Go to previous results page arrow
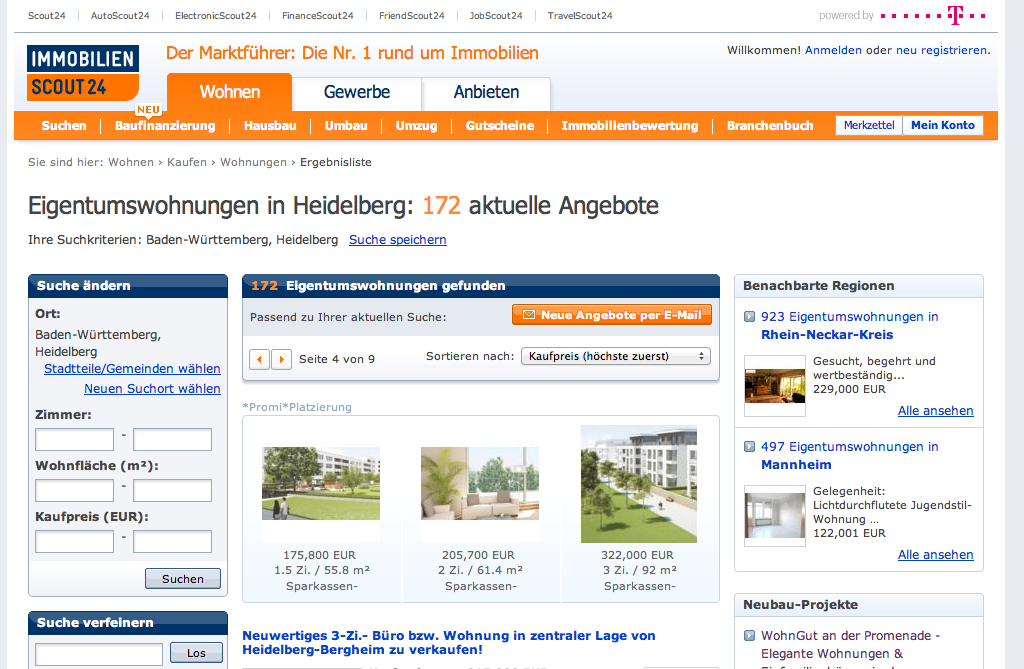Screen dimensions: 1024x669 tap(259, 359)
